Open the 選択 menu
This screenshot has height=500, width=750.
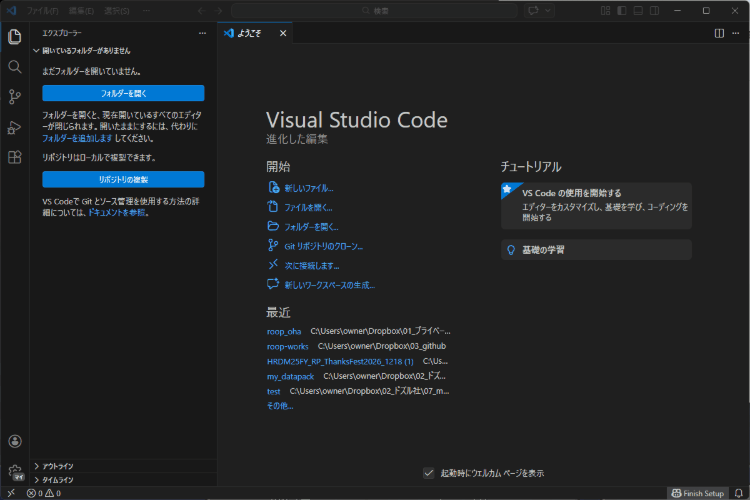[x=117, y=11]
